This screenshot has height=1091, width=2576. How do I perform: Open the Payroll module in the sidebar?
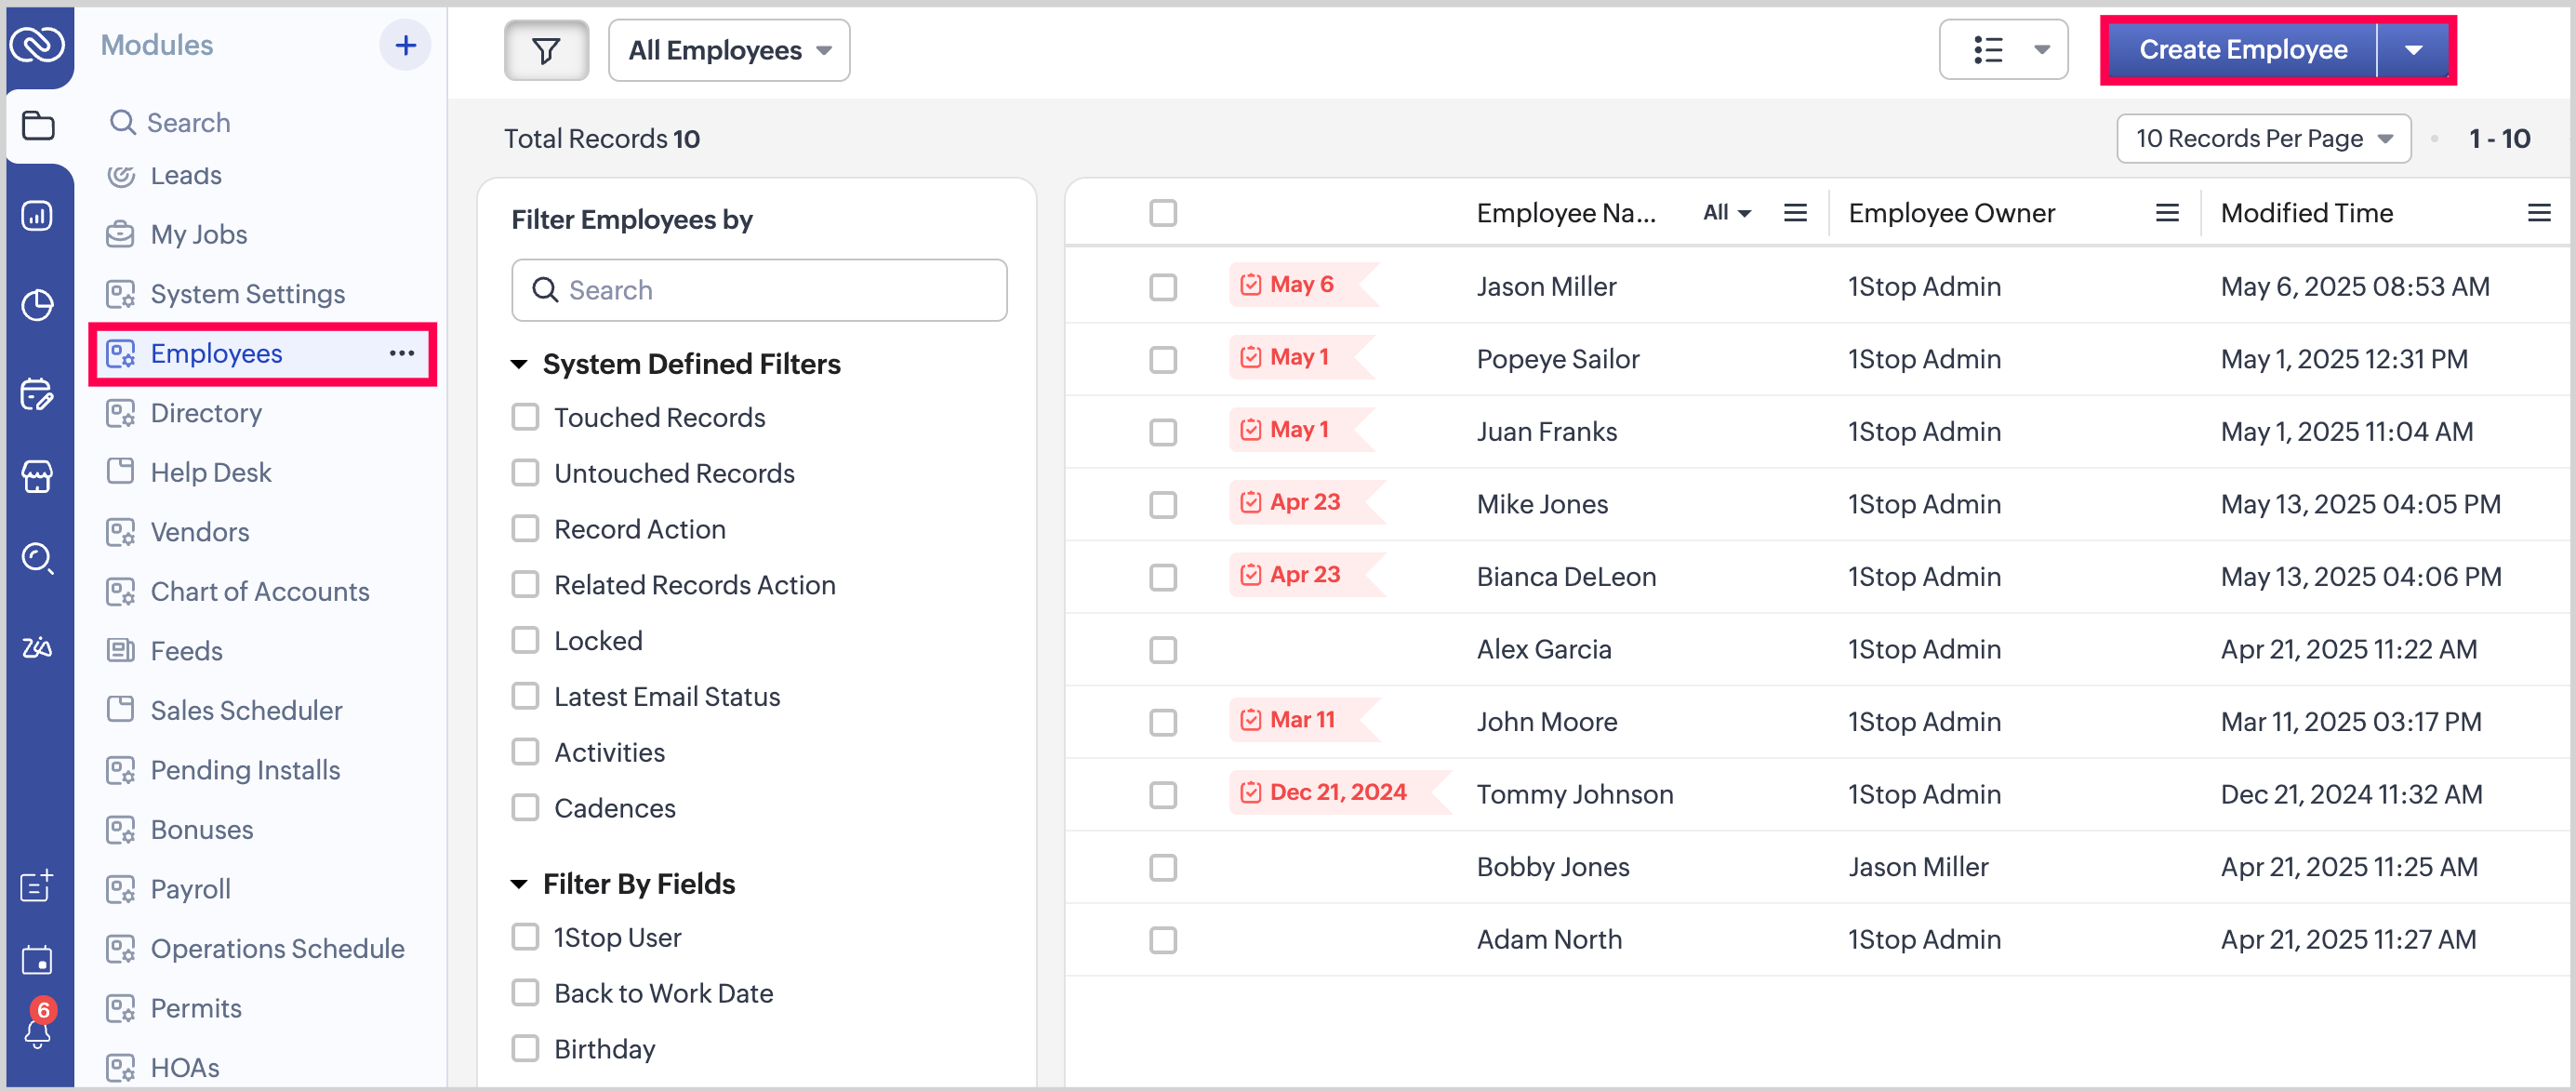(x=190, y=888)
